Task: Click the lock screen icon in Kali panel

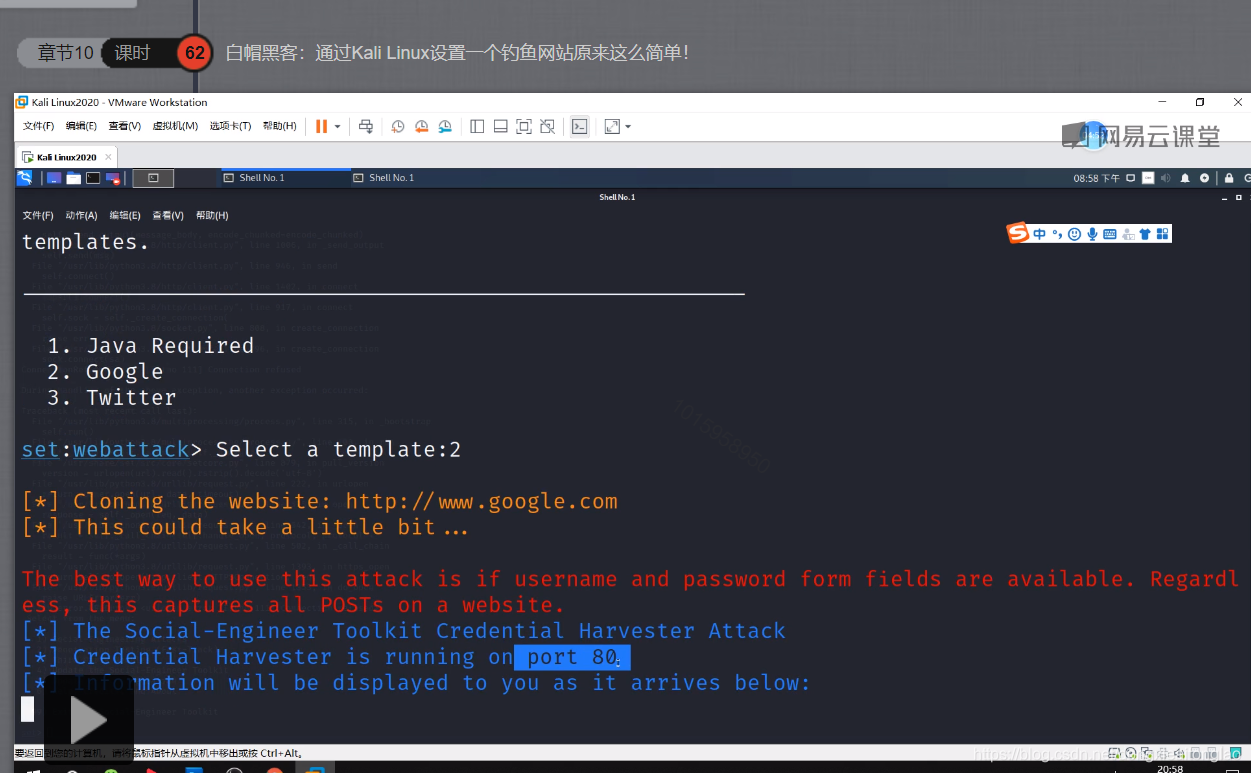Action: click(1229, 178)
